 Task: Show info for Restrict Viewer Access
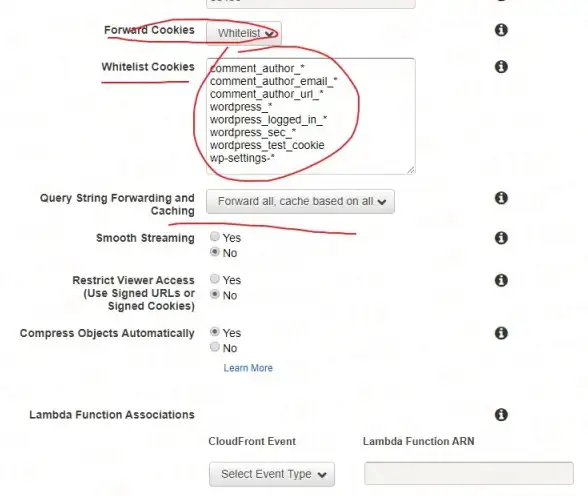[x=501, y=280]
